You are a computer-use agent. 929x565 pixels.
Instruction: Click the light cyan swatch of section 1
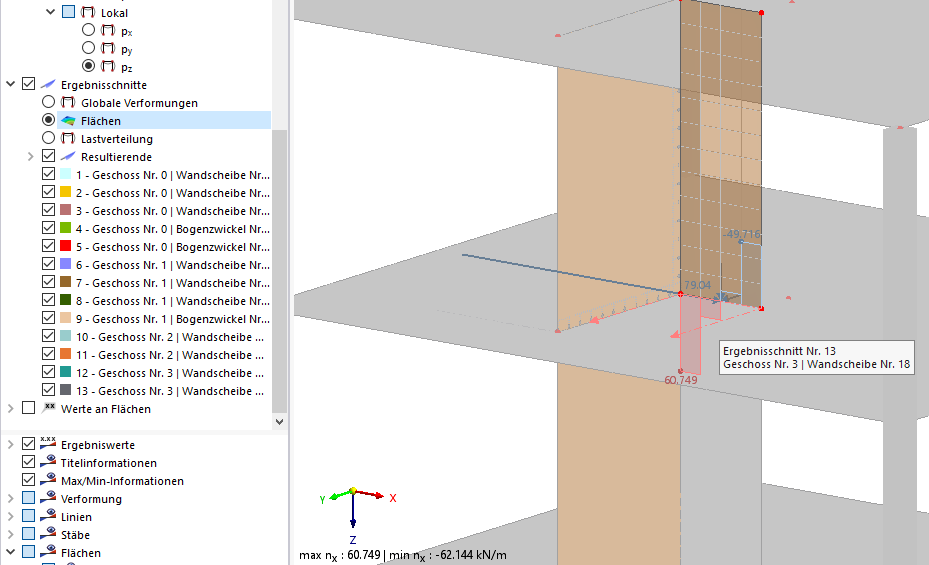pyautogui.click(x=66, y=174)
